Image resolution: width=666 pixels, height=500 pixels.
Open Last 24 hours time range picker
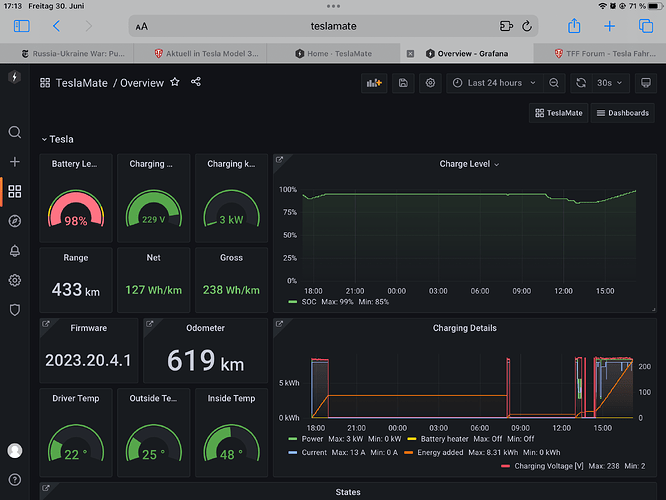tap(494, 83)
